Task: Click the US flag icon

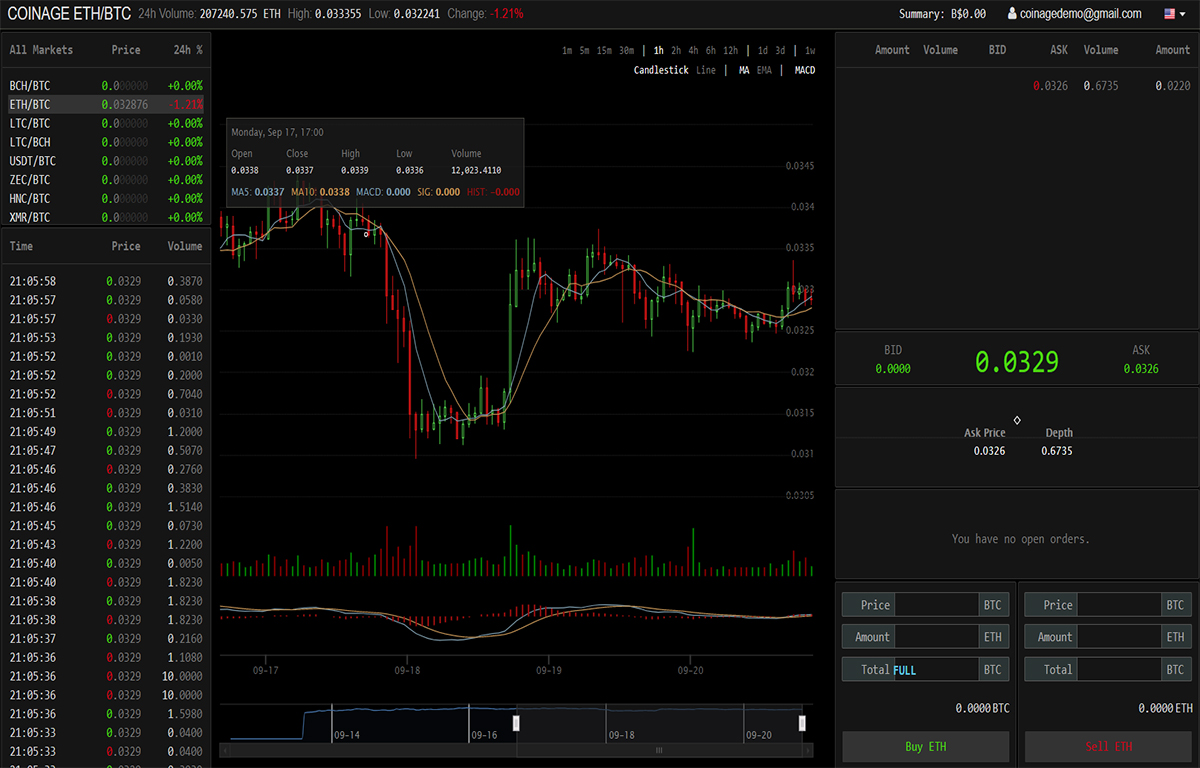Action: click(1169, 14)
